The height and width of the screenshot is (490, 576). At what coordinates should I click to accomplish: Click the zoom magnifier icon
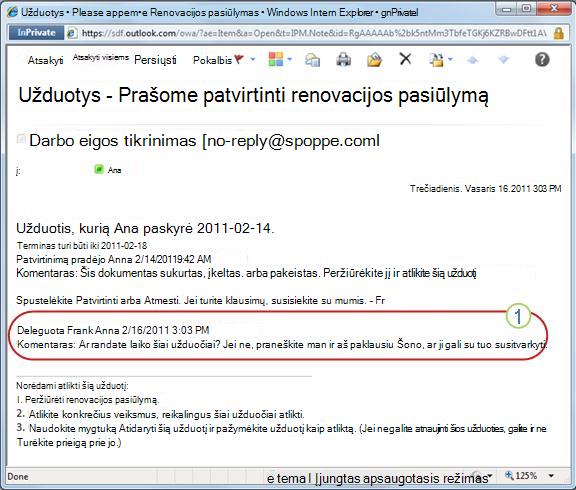(x=509, y=475)
